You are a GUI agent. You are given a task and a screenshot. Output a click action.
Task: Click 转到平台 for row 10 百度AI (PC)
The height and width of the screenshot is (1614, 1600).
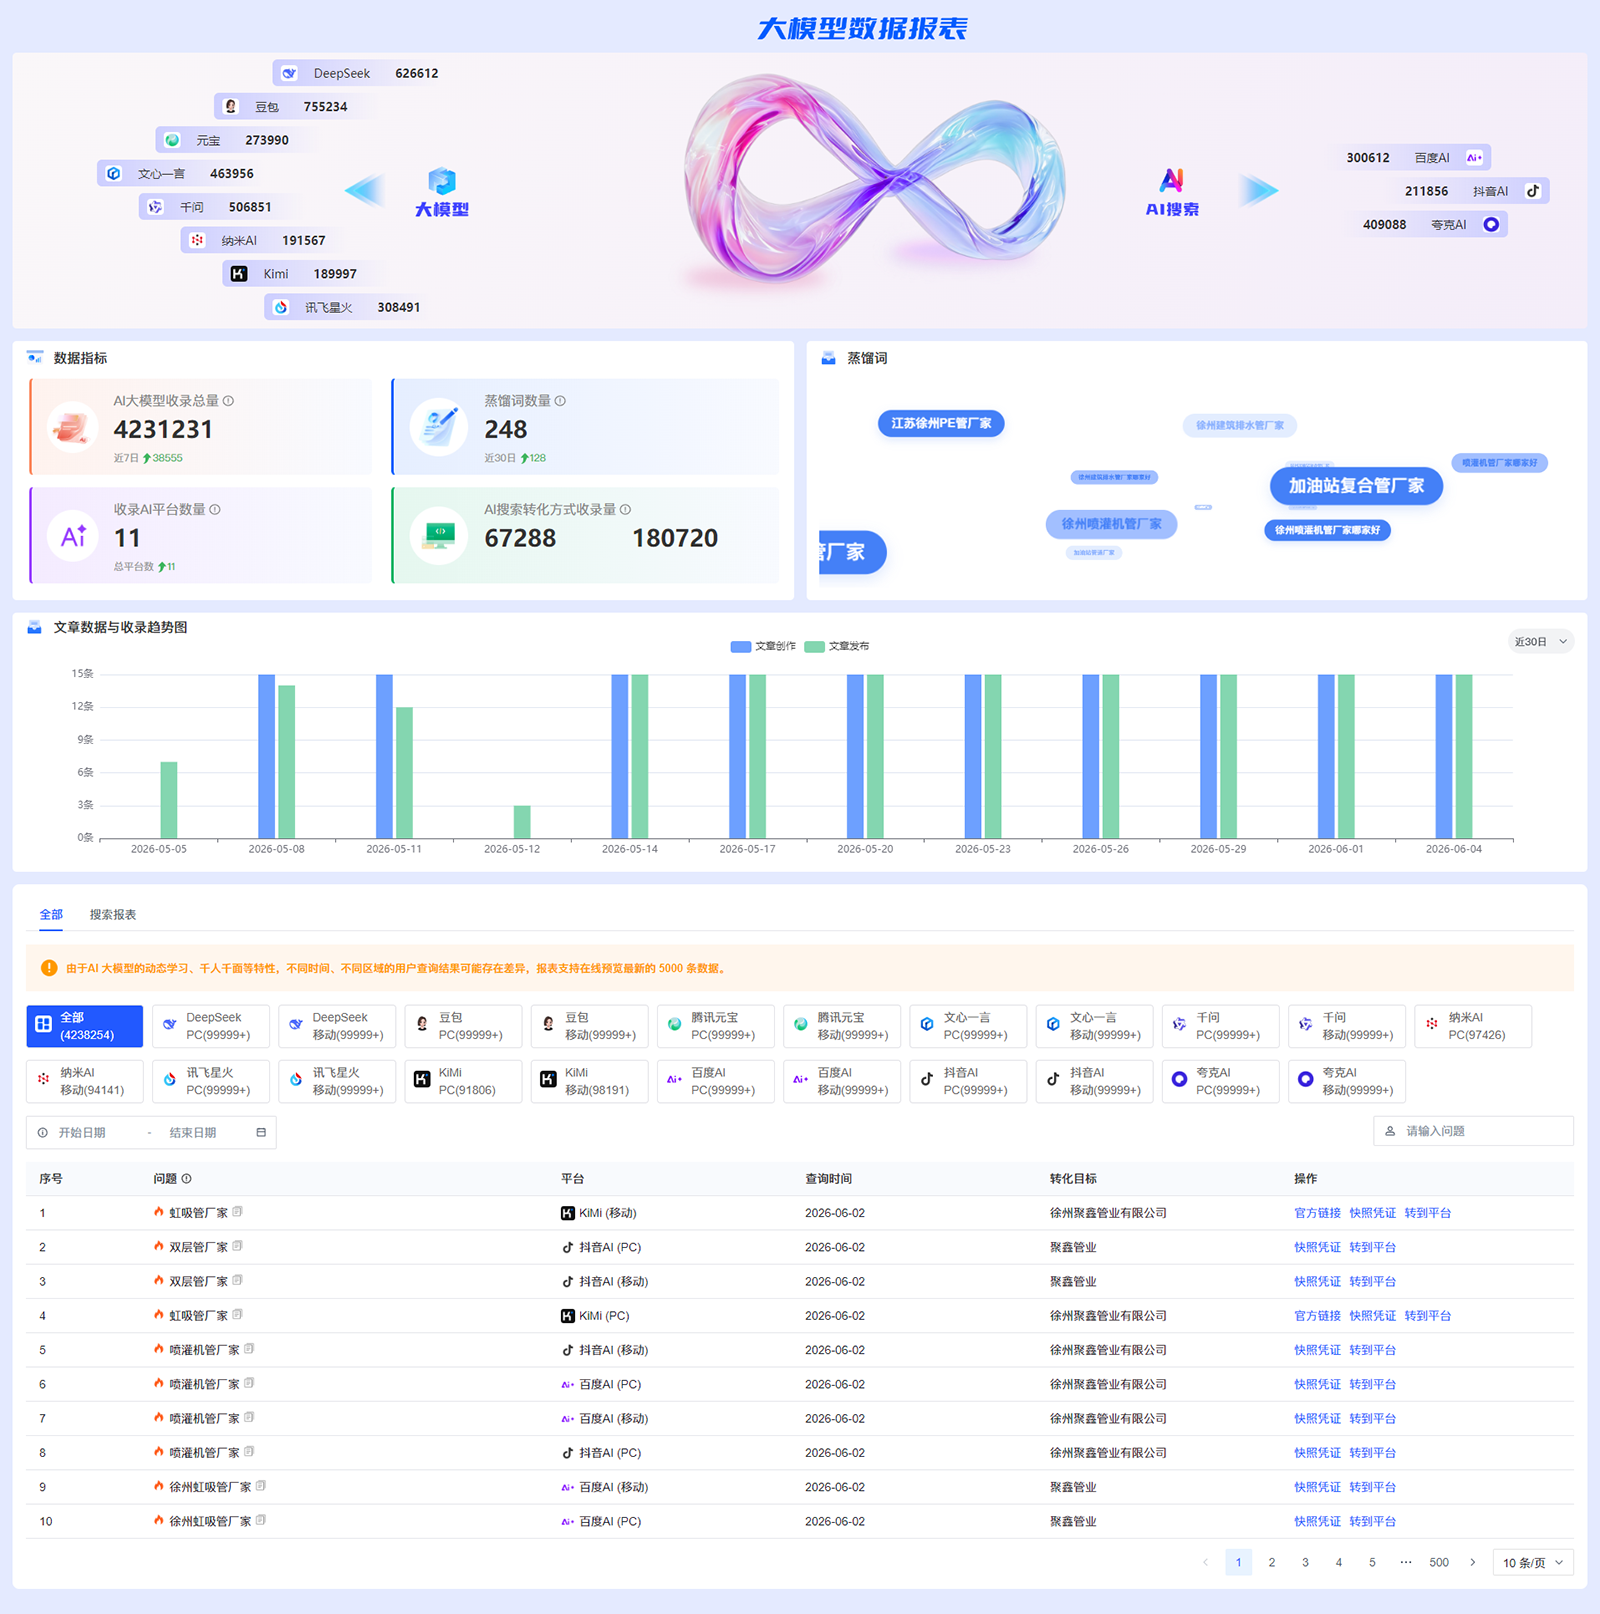tap(1372, 1521)
